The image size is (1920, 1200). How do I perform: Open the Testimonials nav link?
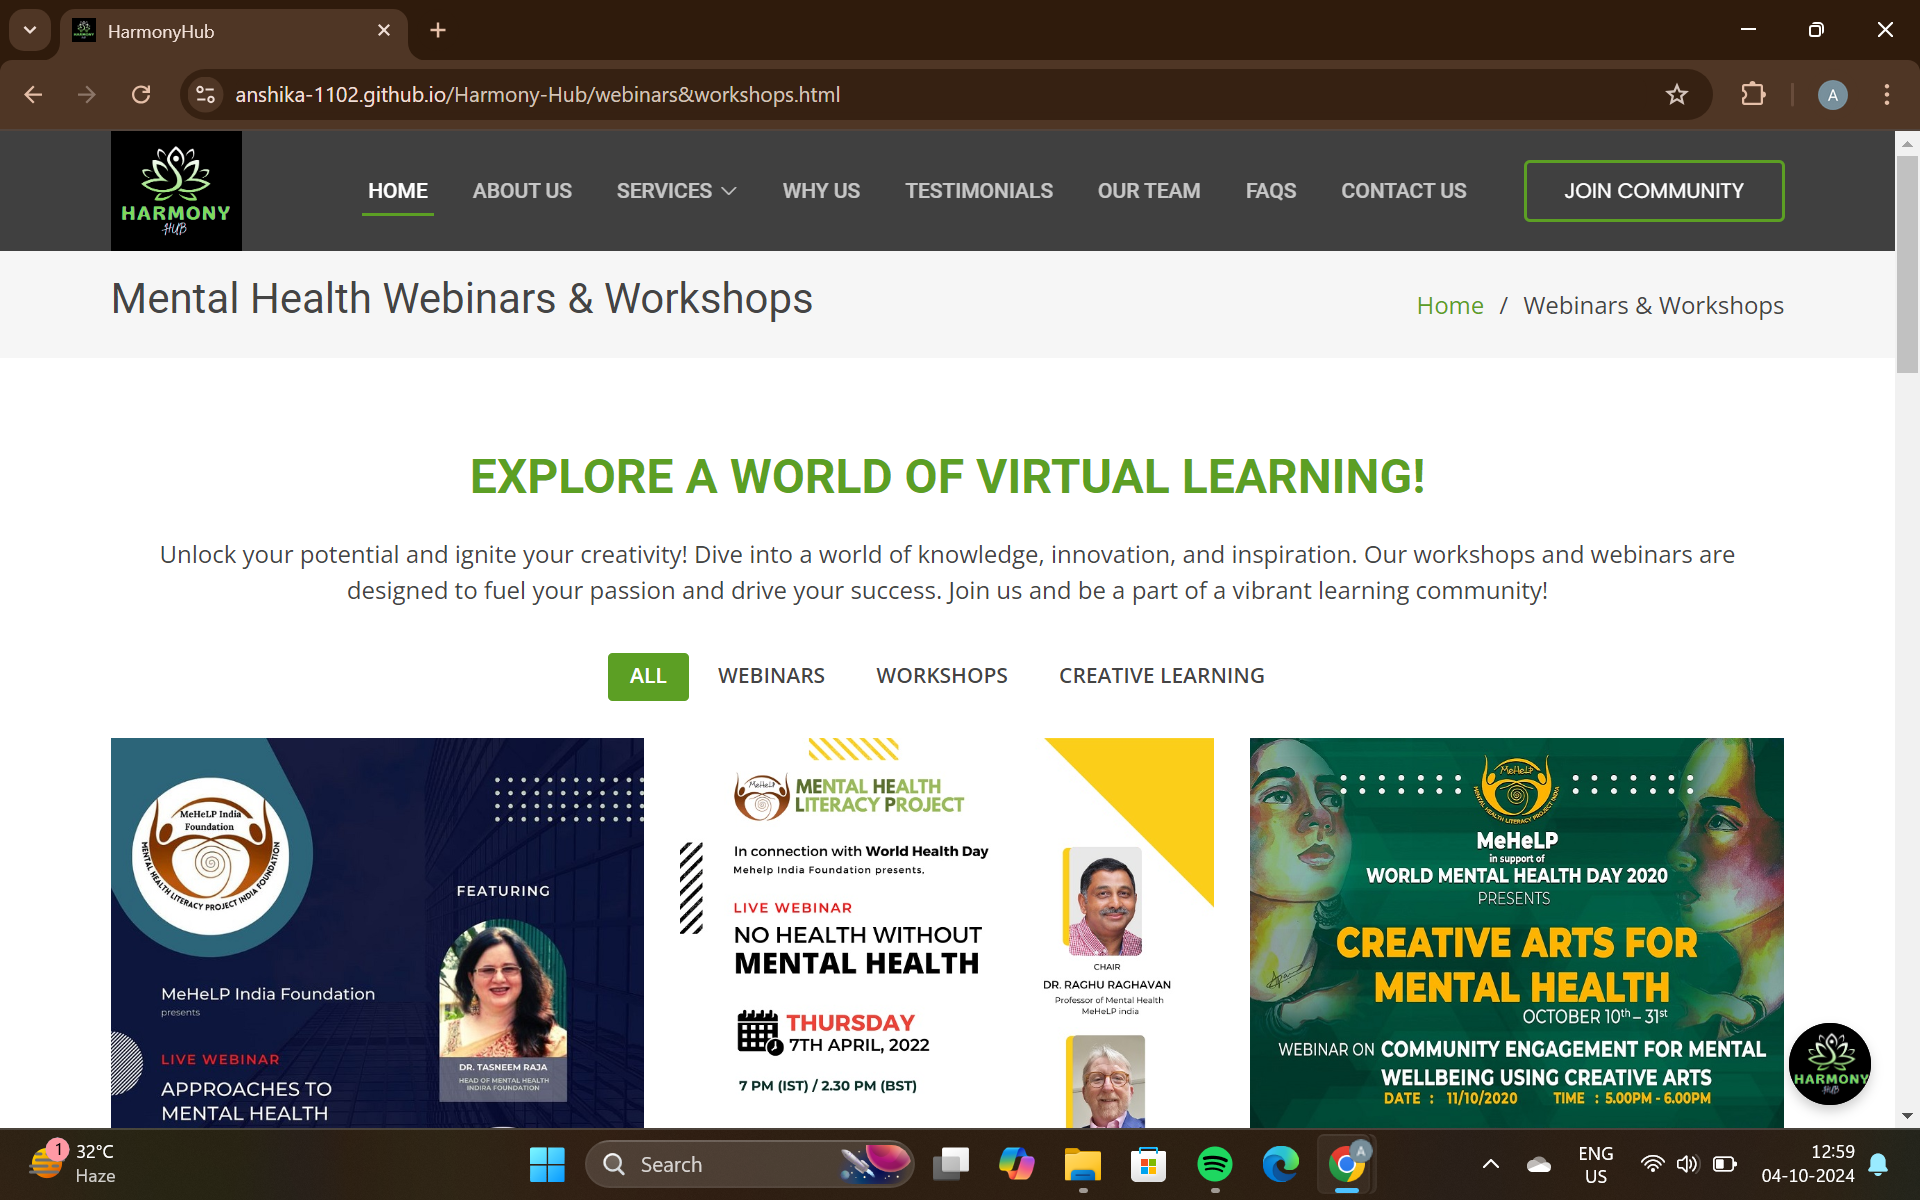[x=978, y=191]
